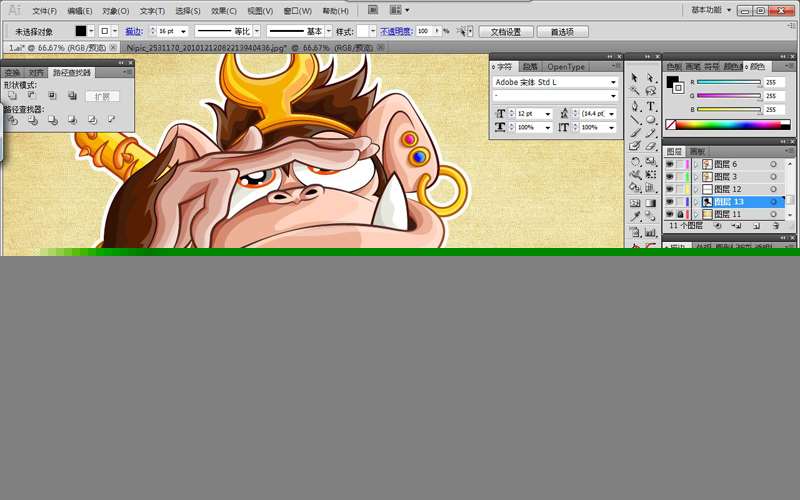Open the 文件(F) menu
The image size is (800, 500).
[44, 11]
